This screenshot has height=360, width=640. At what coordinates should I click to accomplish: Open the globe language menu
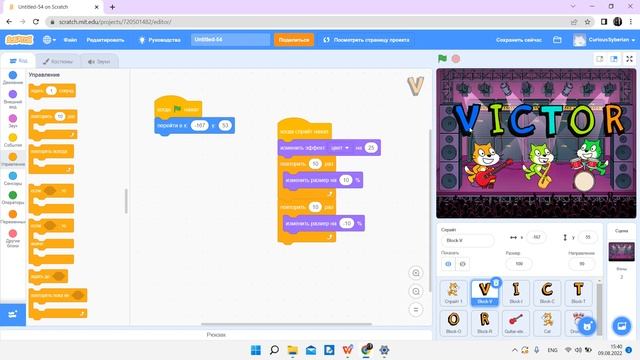pos(49,40)
